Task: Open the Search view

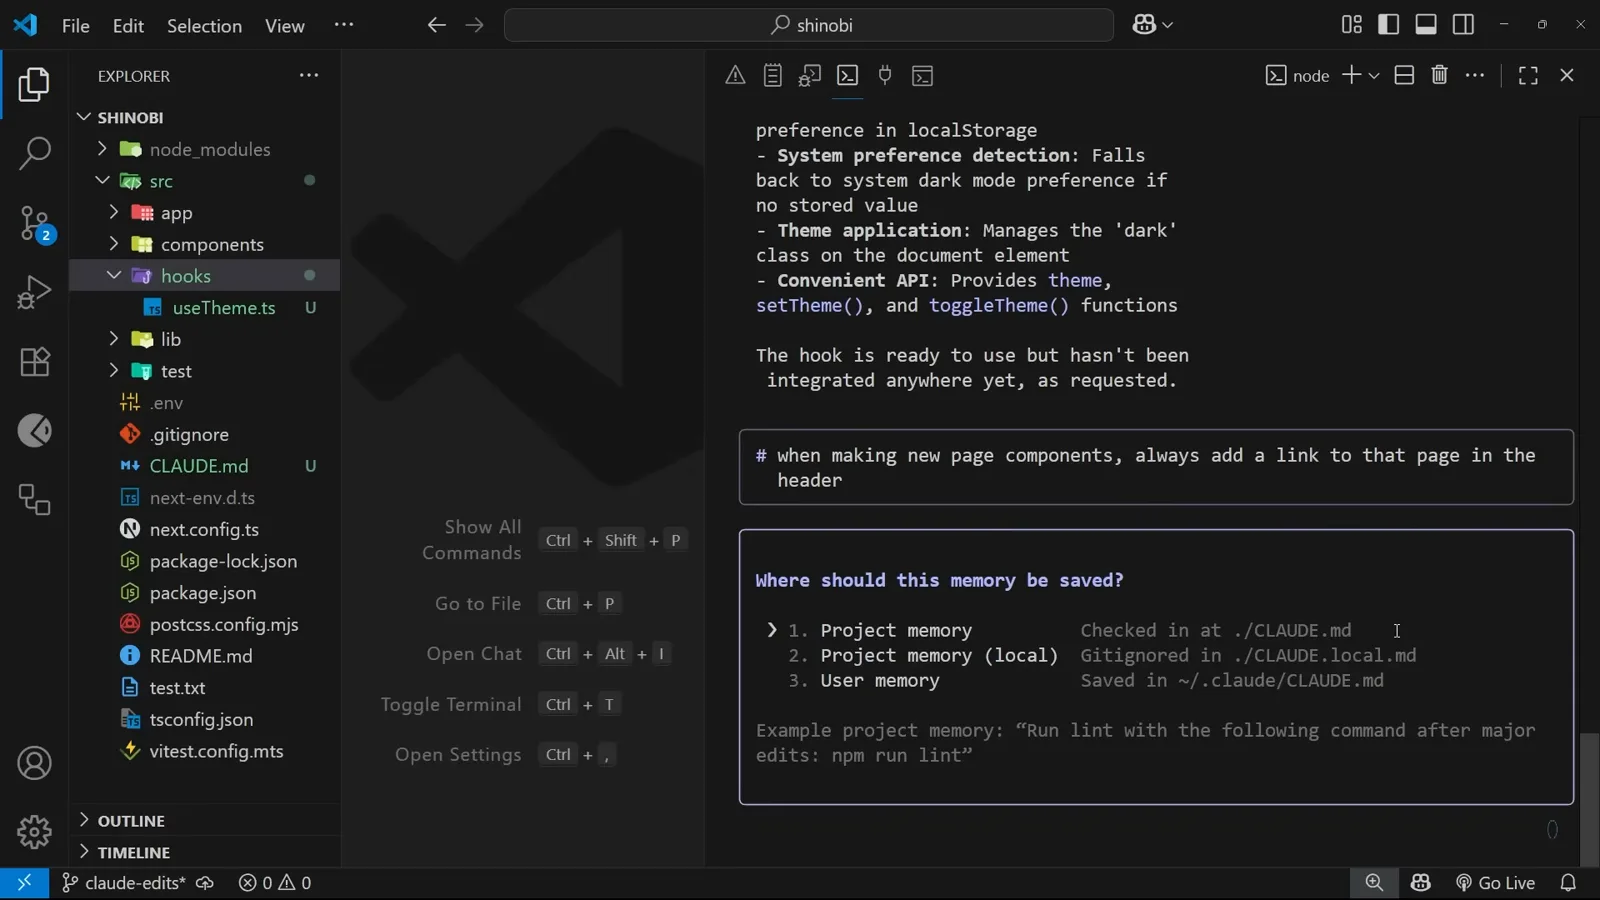Action: pyautogui.click(x=34, y=153)
